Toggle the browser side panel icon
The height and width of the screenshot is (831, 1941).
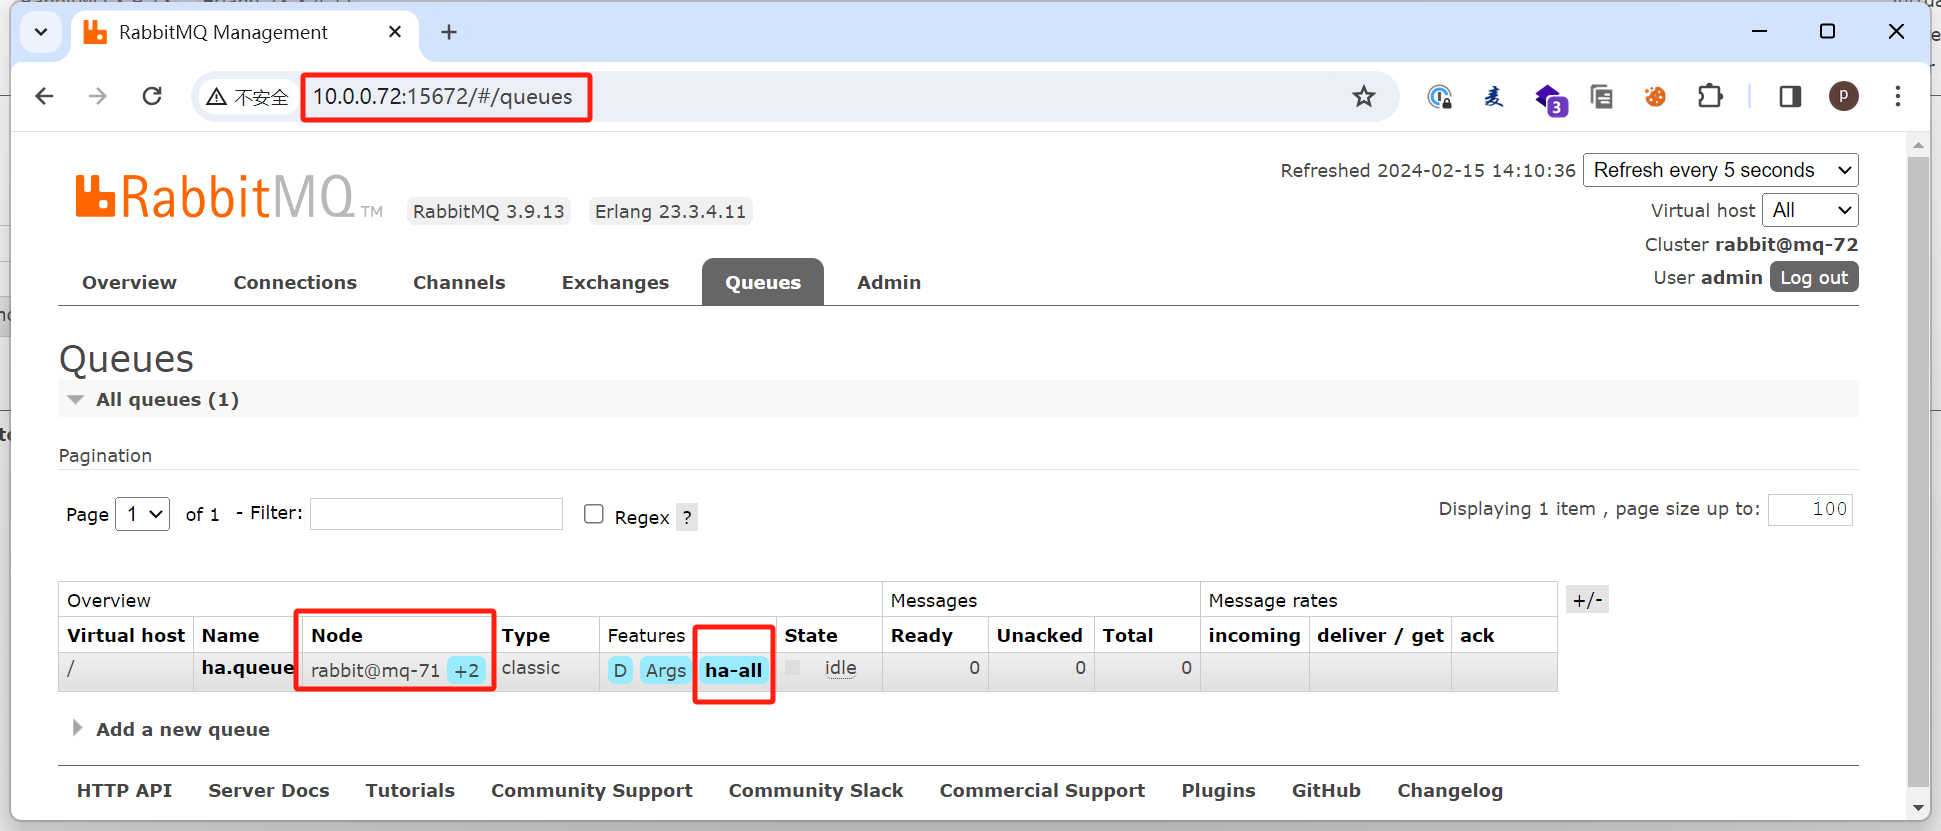tap(1790, 96)
